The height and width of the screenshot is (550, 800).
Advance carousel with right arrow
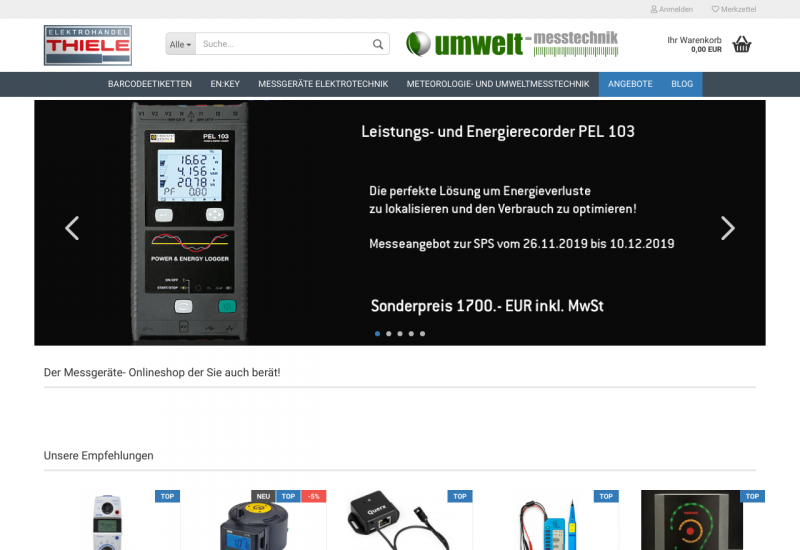click(727, 228)
